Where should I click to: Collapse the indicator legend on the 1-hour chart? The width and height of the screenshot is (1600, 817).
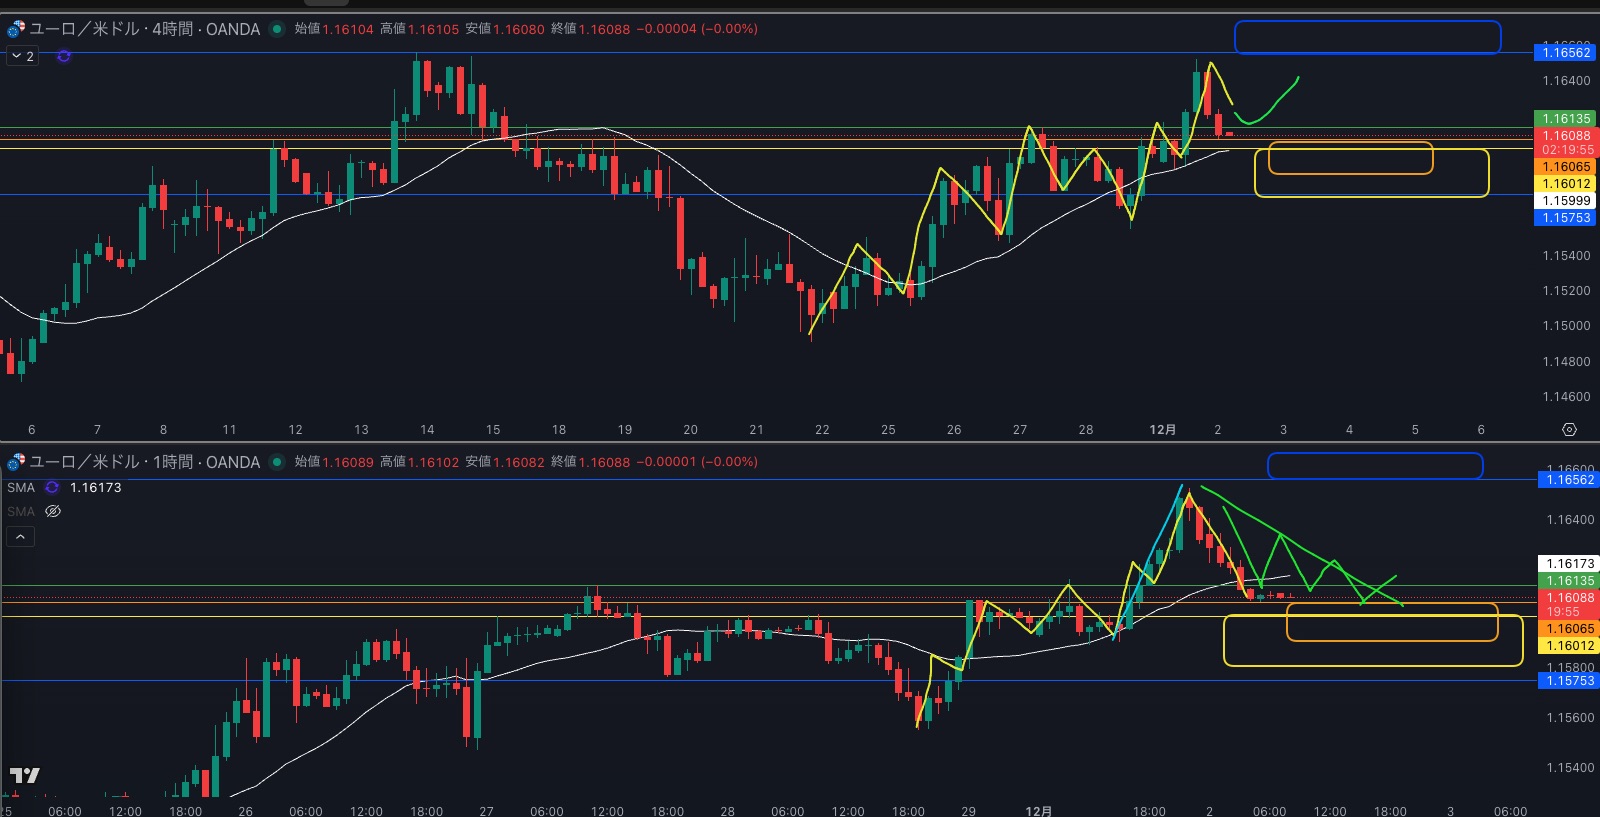[20, 537]
